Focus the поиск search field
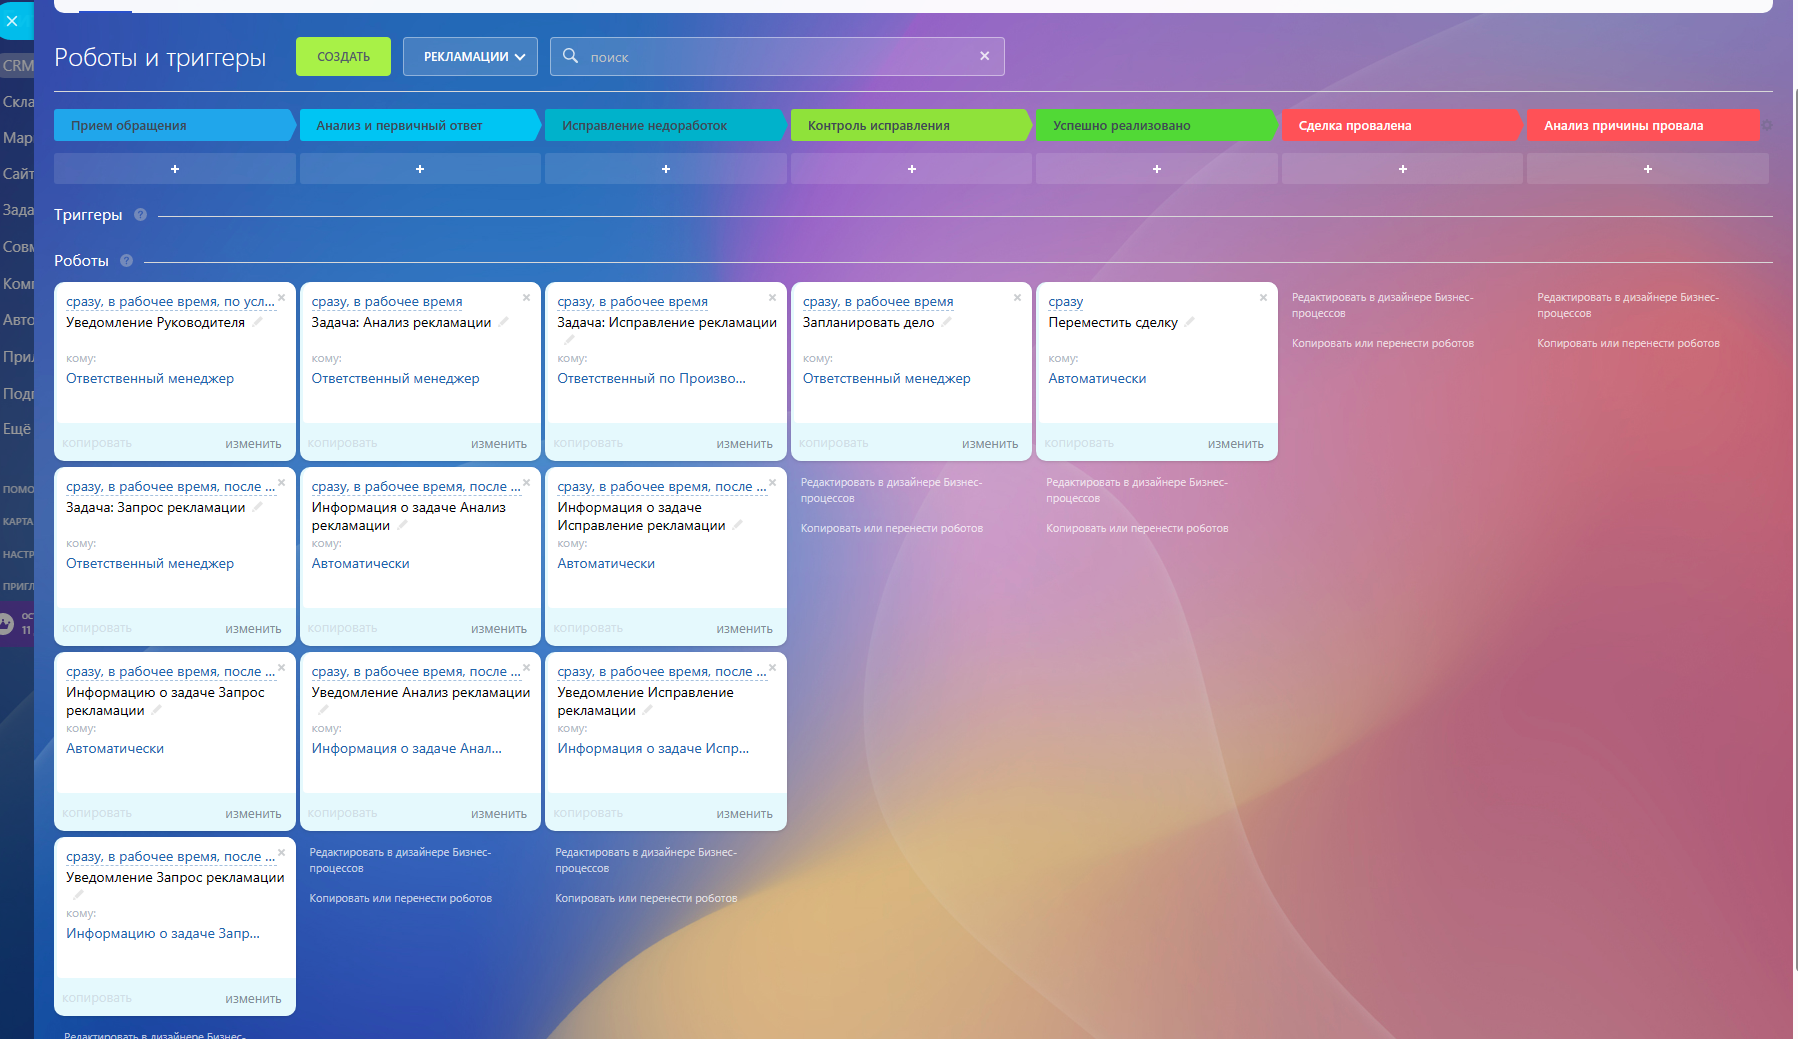This screenshot has height=1039, width=1798. (777, 57)
